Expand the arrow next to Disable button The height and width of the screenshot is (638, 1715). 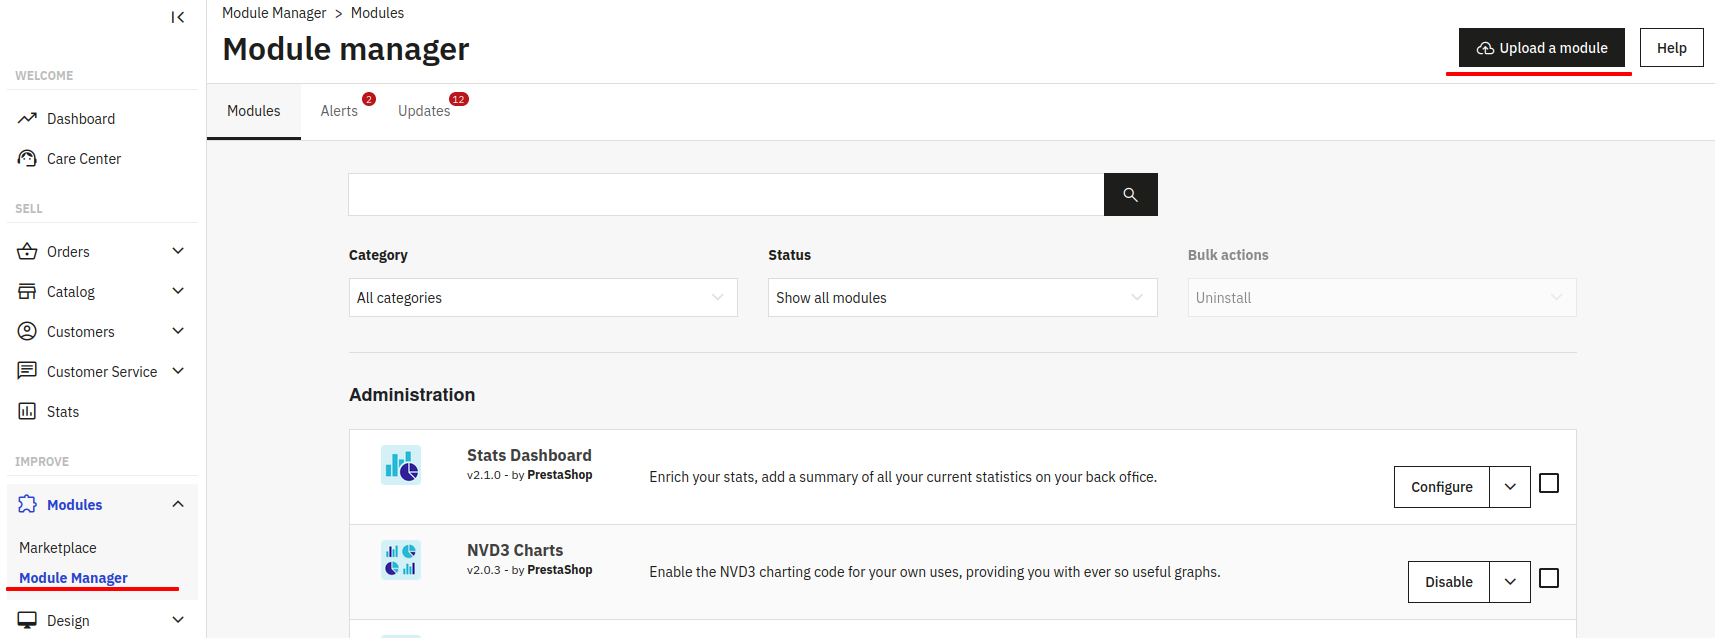pos(1510,582)
